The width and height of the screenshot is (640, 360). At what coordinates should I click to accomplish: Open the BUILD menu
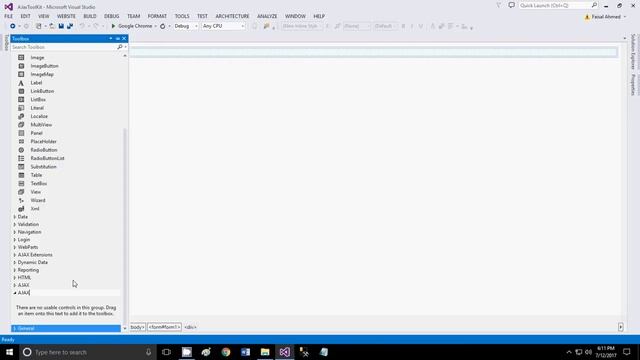pos(90,16)
